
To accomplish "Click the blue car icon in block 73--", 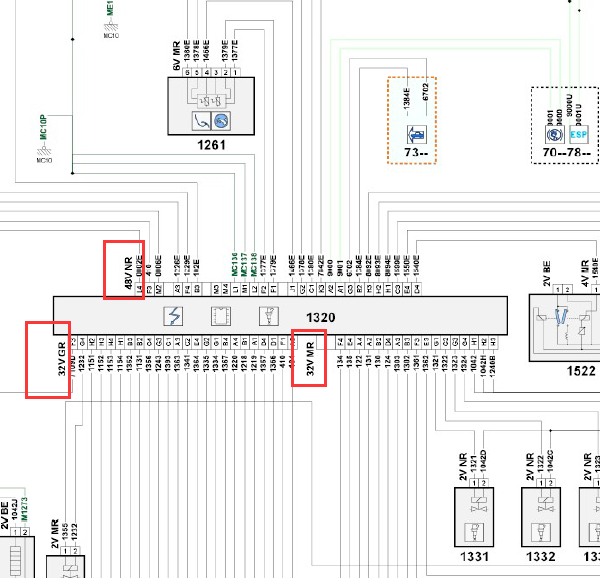I will click(417, 135).
